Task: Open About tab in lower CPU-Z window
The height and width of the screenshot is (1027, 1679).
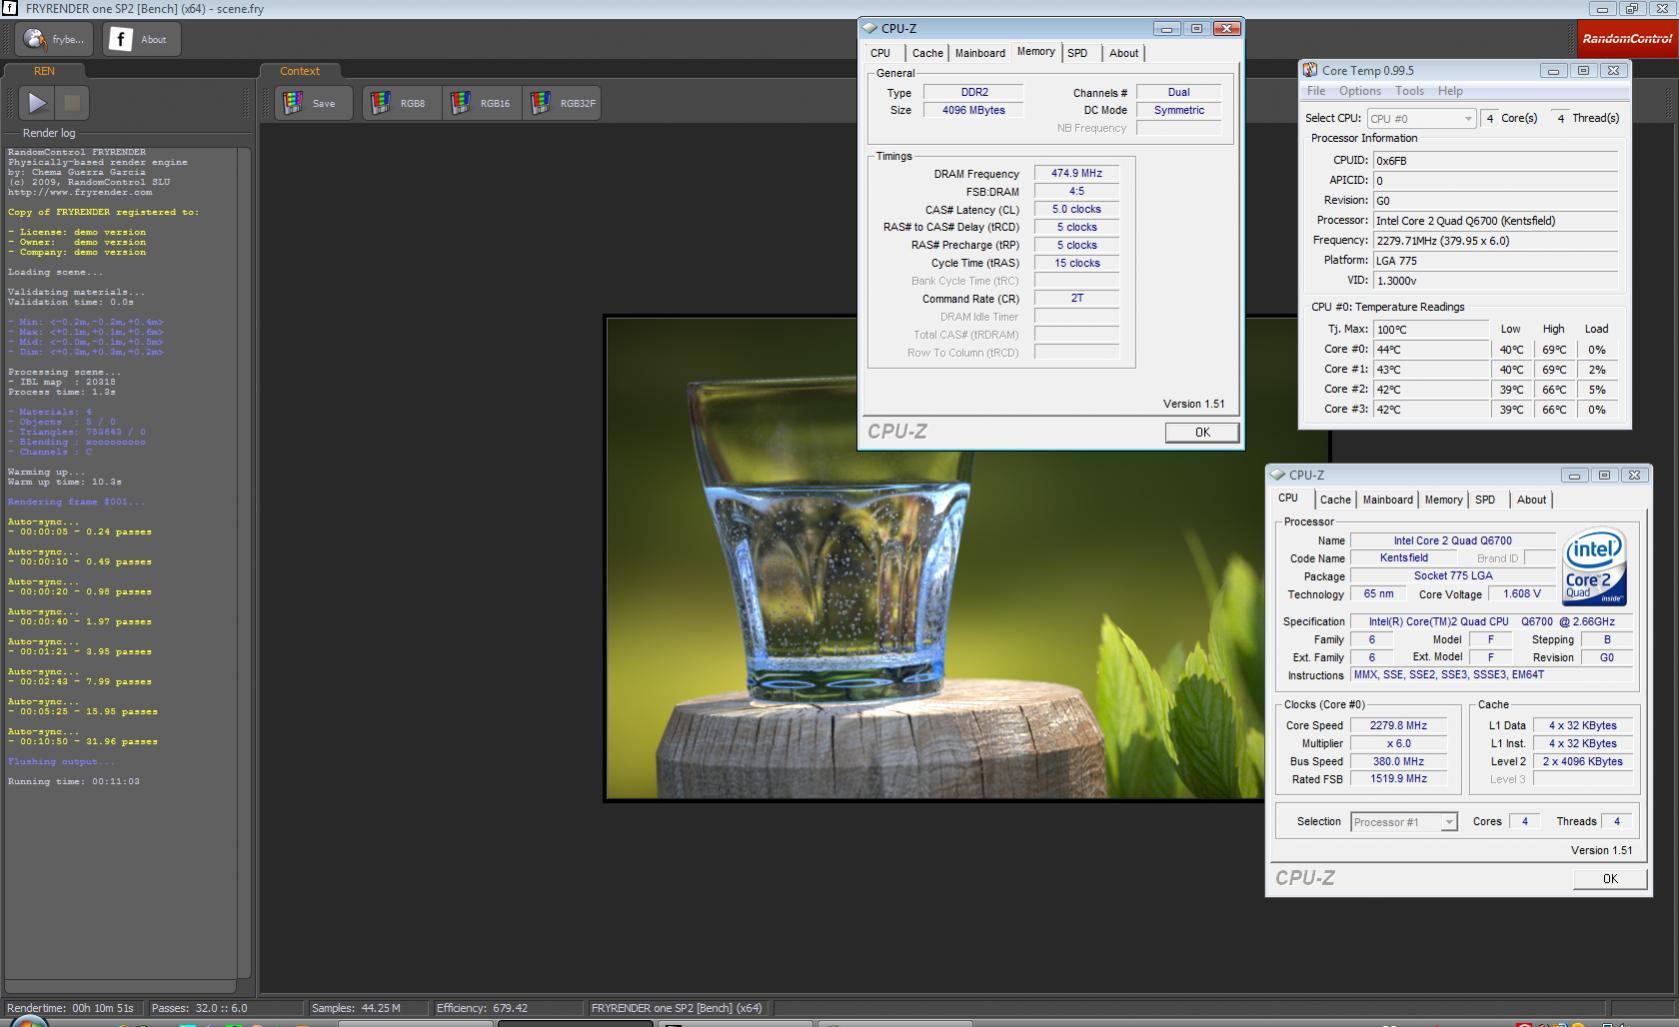Action: [x=1531, y=500]
